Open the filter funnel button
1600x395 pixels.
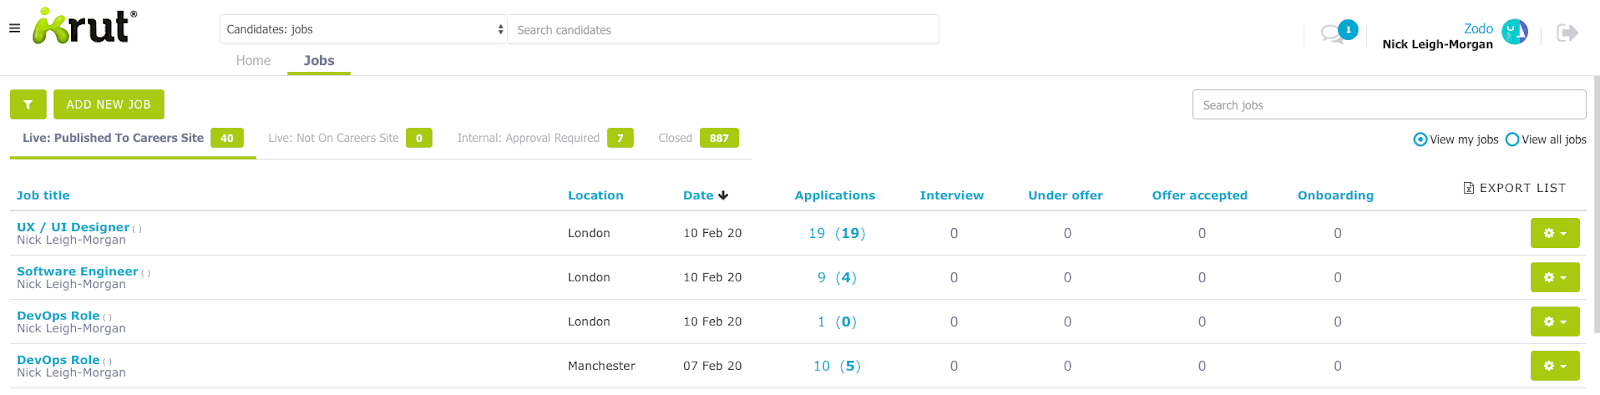click(x=28, y=104)
